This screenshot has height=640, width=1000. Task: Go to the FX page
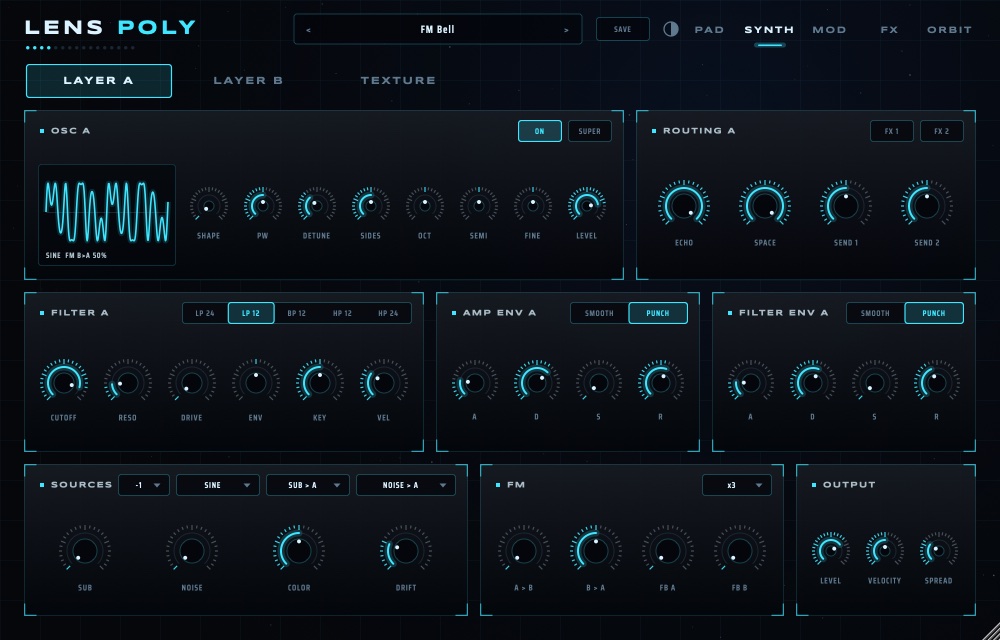point(889,29)
